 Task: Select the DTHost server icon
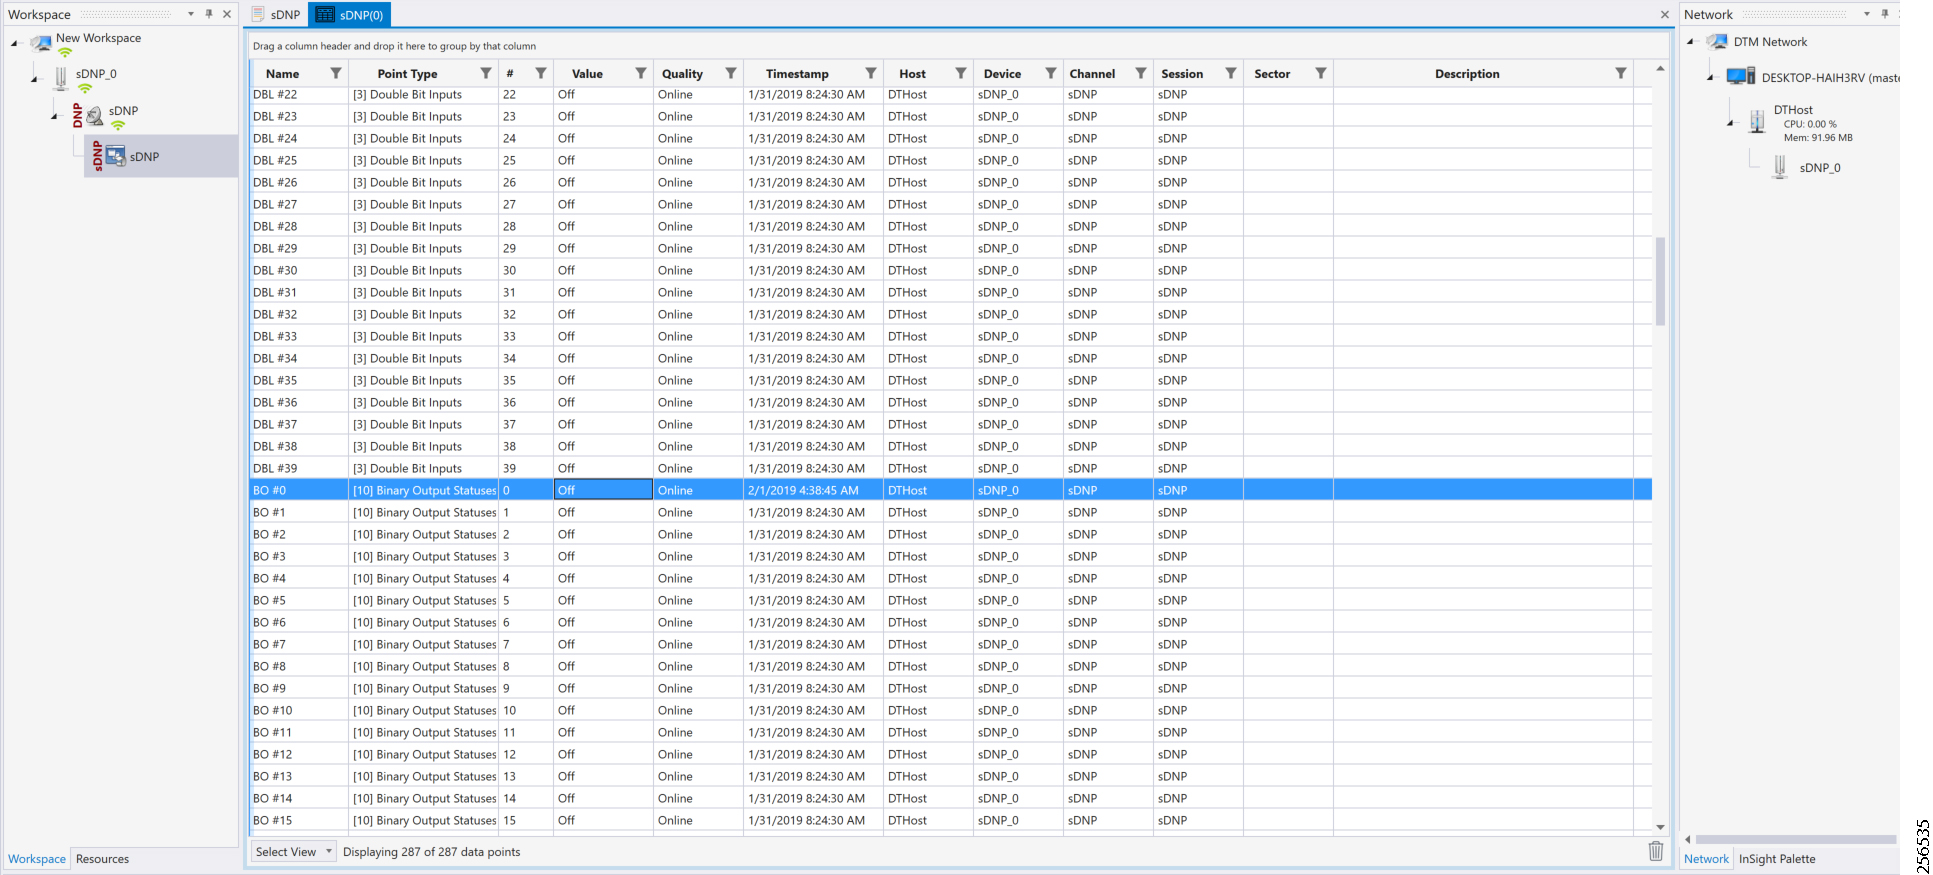click(1757, 121)
